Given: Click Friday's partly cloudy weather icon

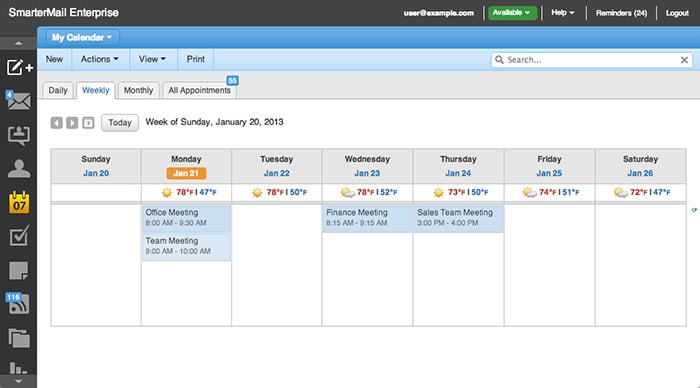Looking at the screenshot, I should point(529,192).
